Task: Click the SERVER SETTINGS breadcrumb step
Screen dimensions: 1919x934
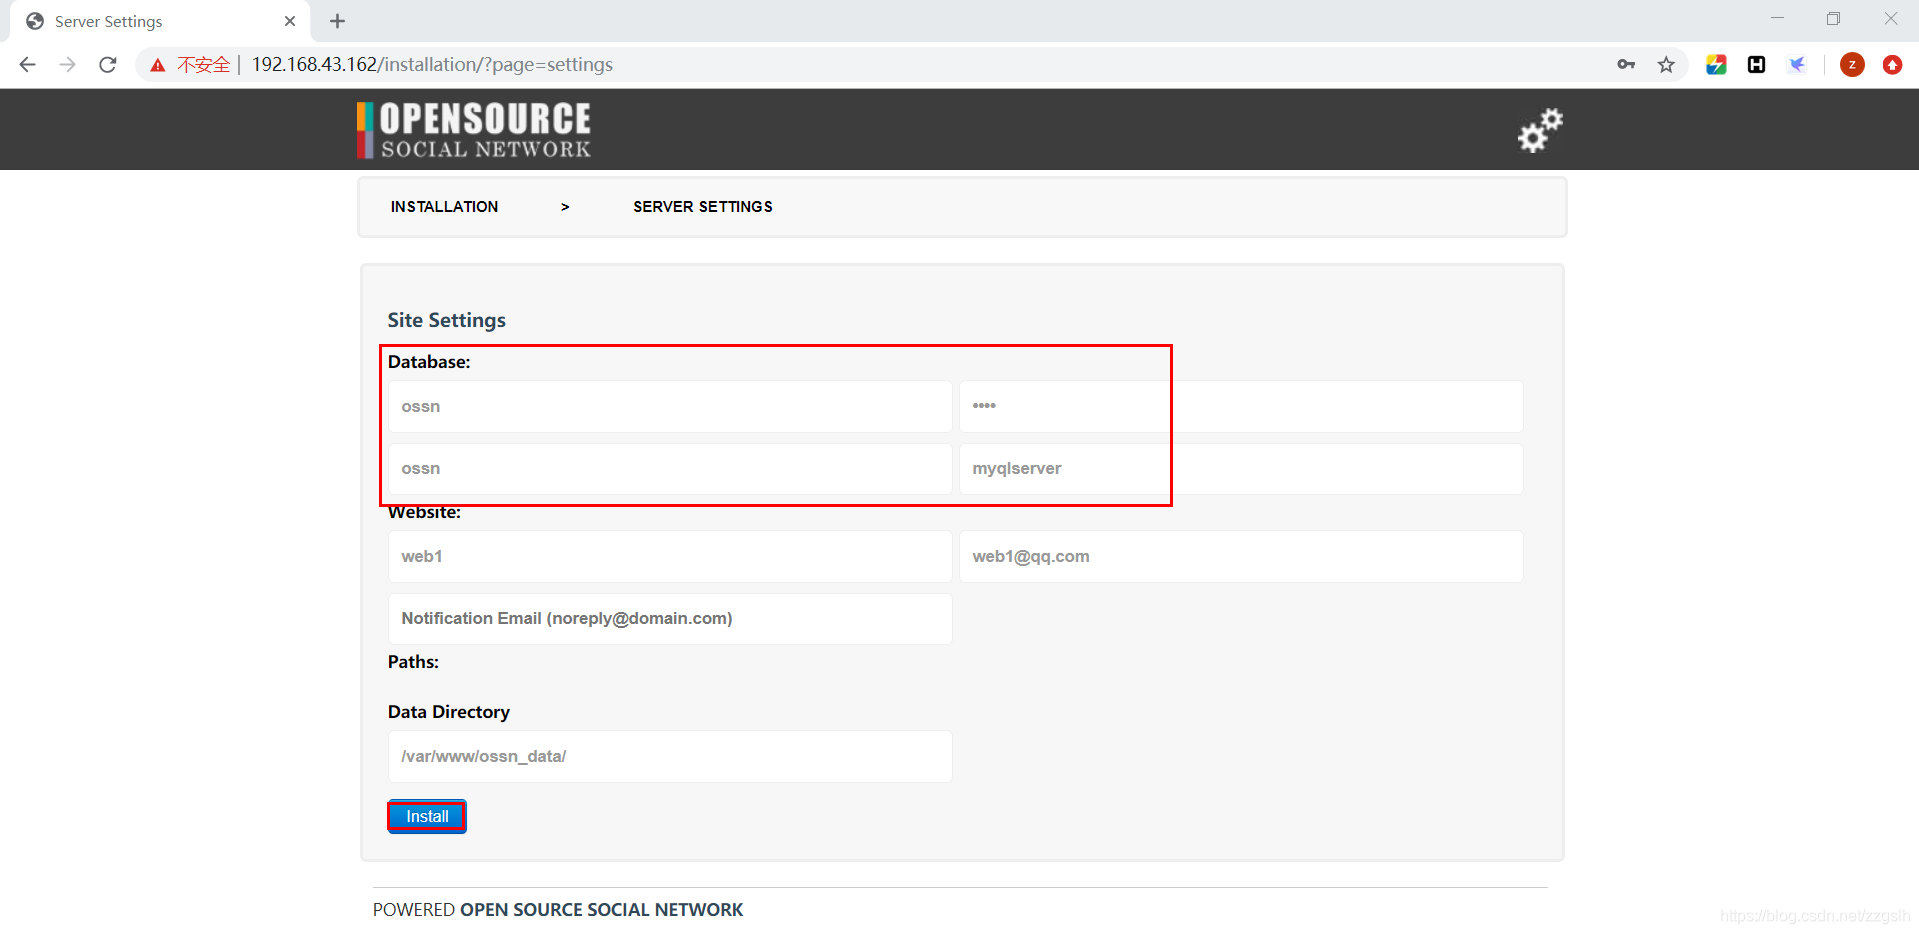Action: [x=703, y=207]
